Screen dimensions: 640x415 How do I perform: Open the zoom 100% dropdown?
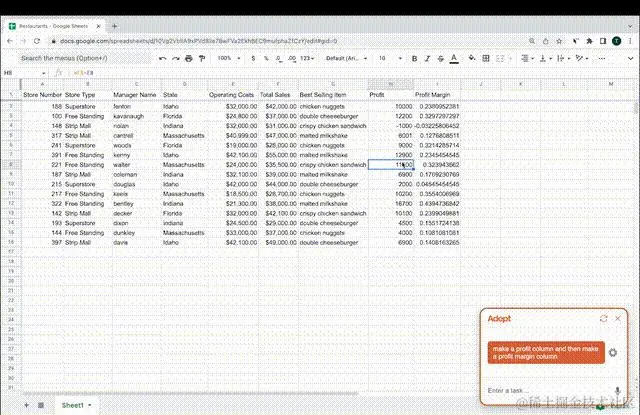click(x=229, y=58)
